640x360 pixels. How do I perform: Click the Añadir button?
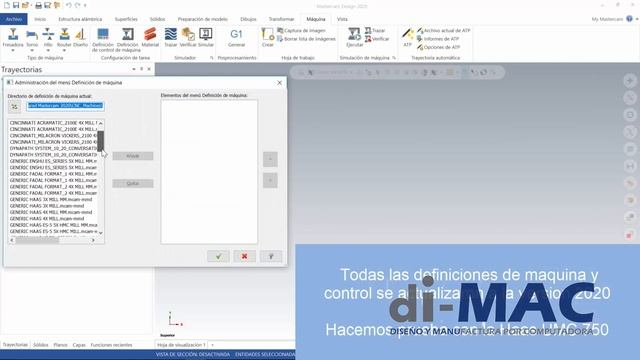pyautogui.click(x=133, y=156)
